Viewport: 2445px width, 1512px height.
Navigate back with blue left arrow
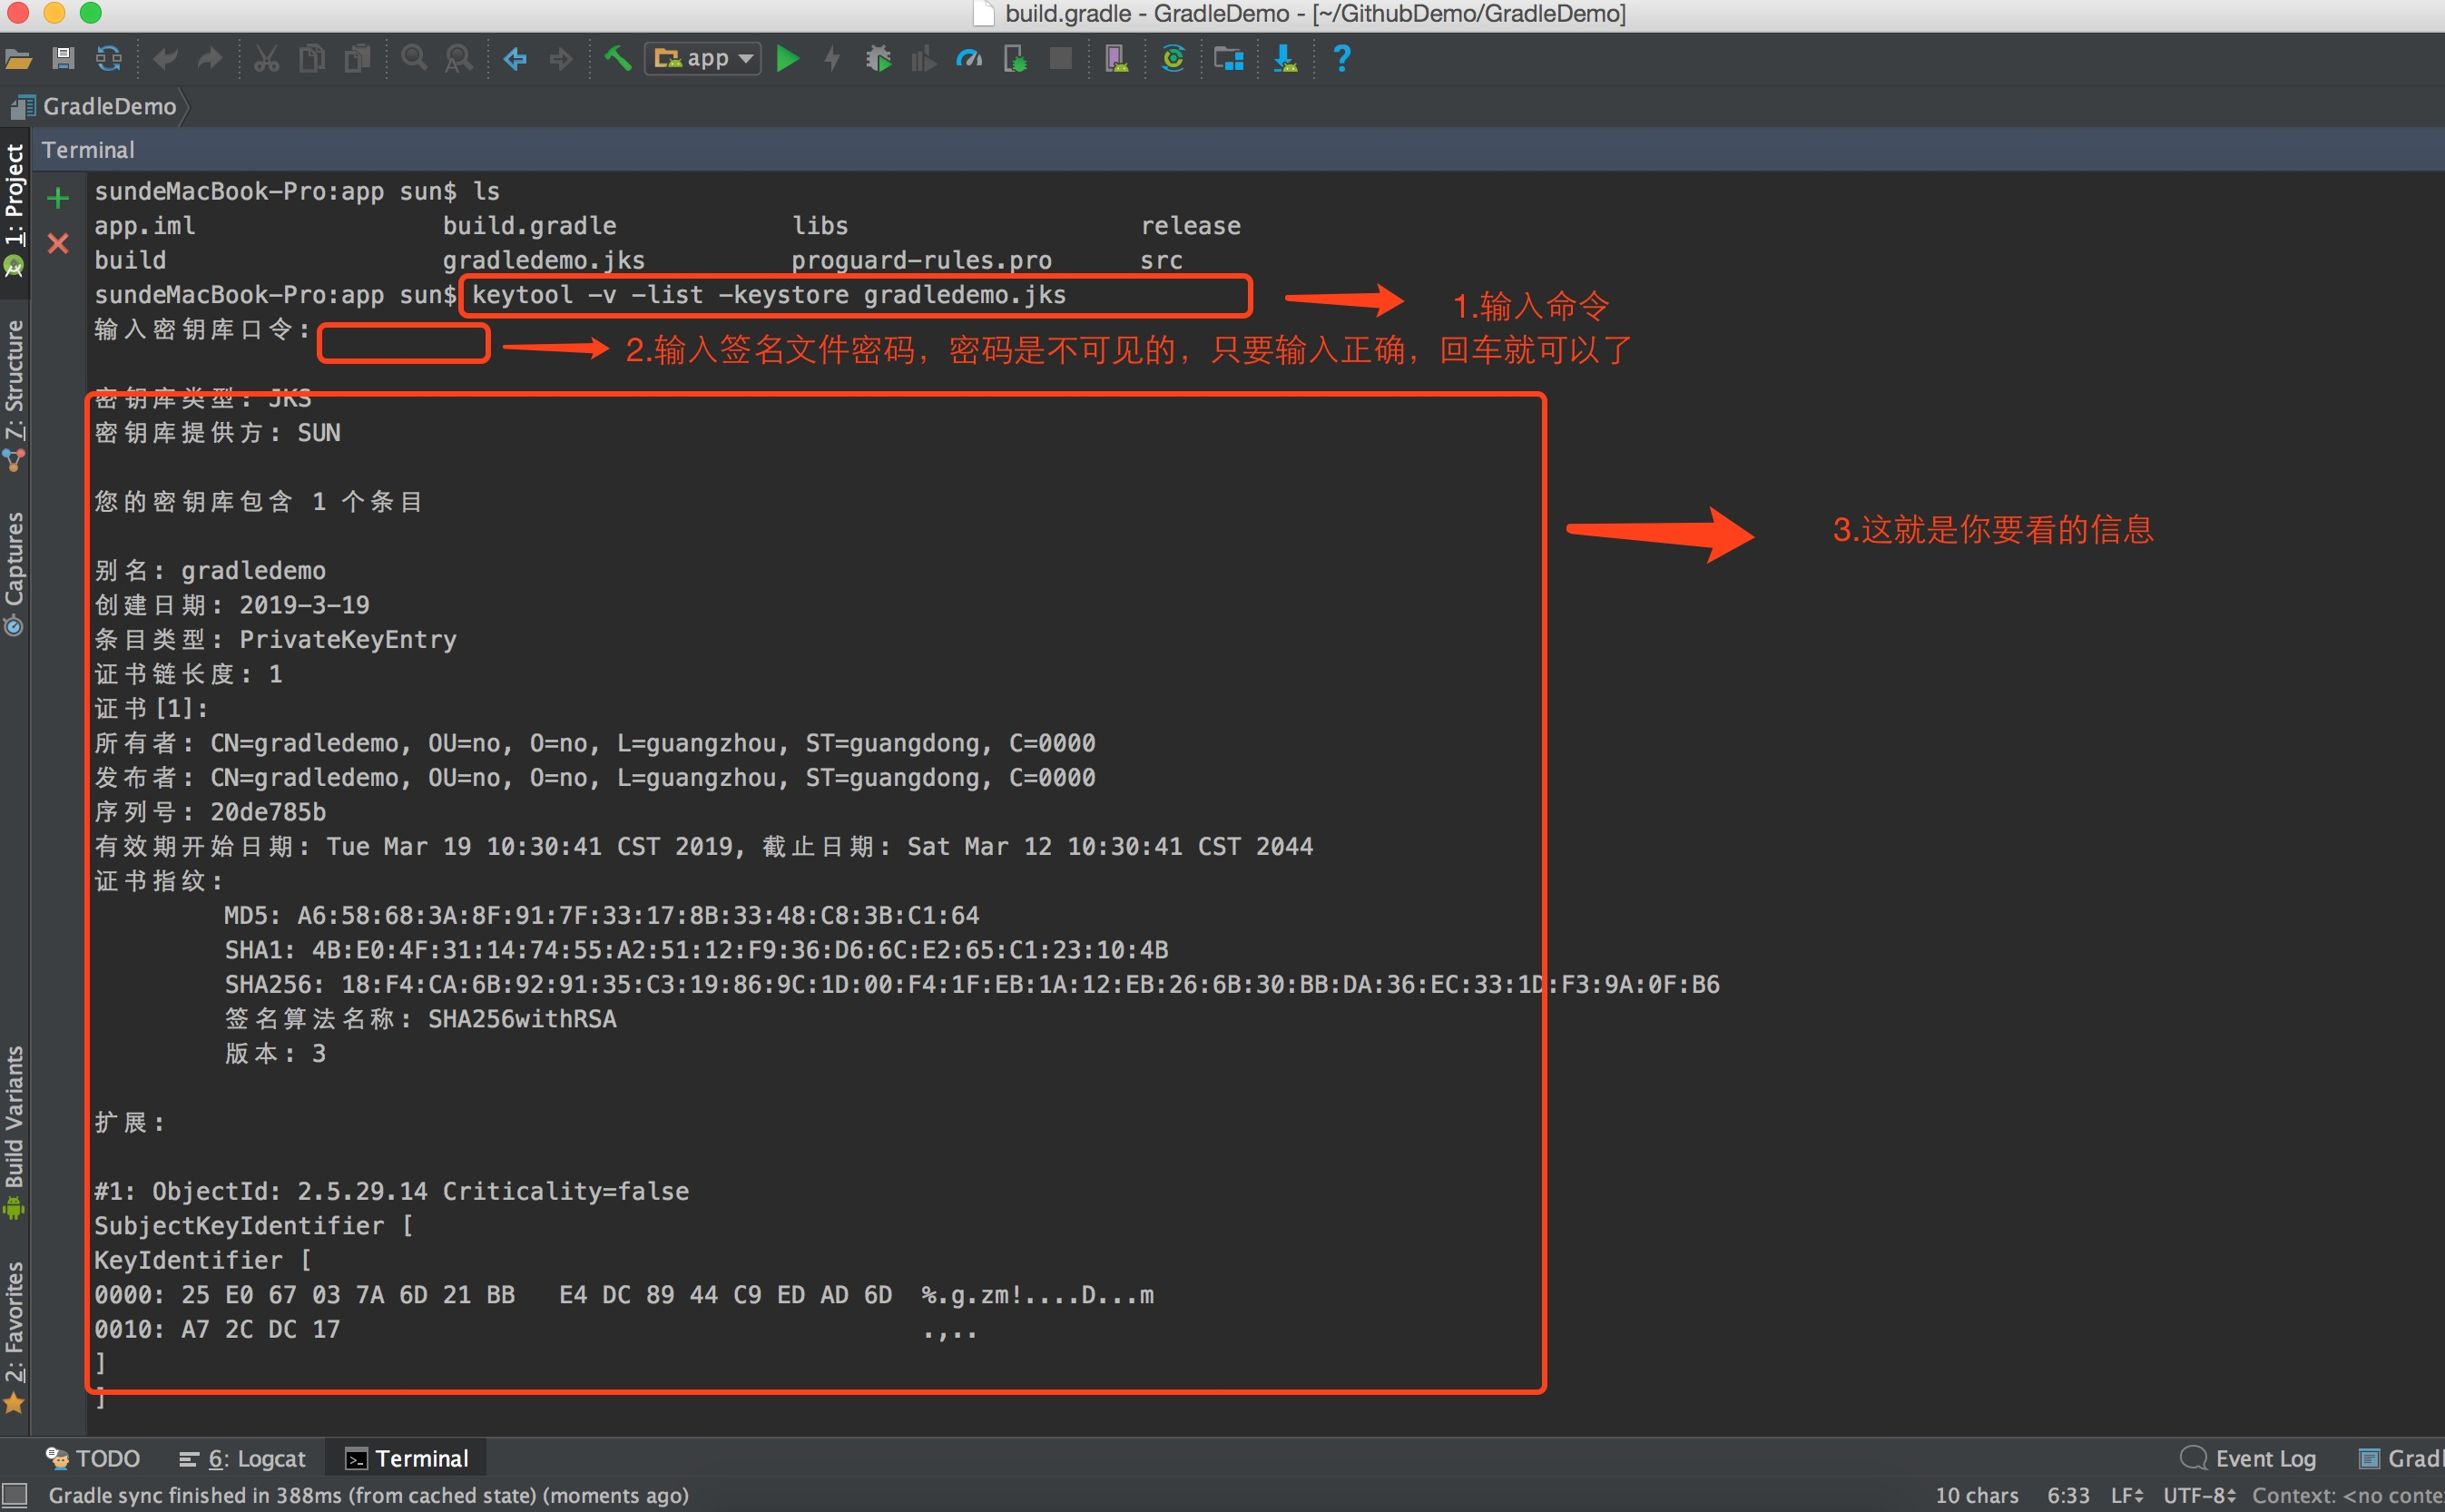[x=515, y=59]
